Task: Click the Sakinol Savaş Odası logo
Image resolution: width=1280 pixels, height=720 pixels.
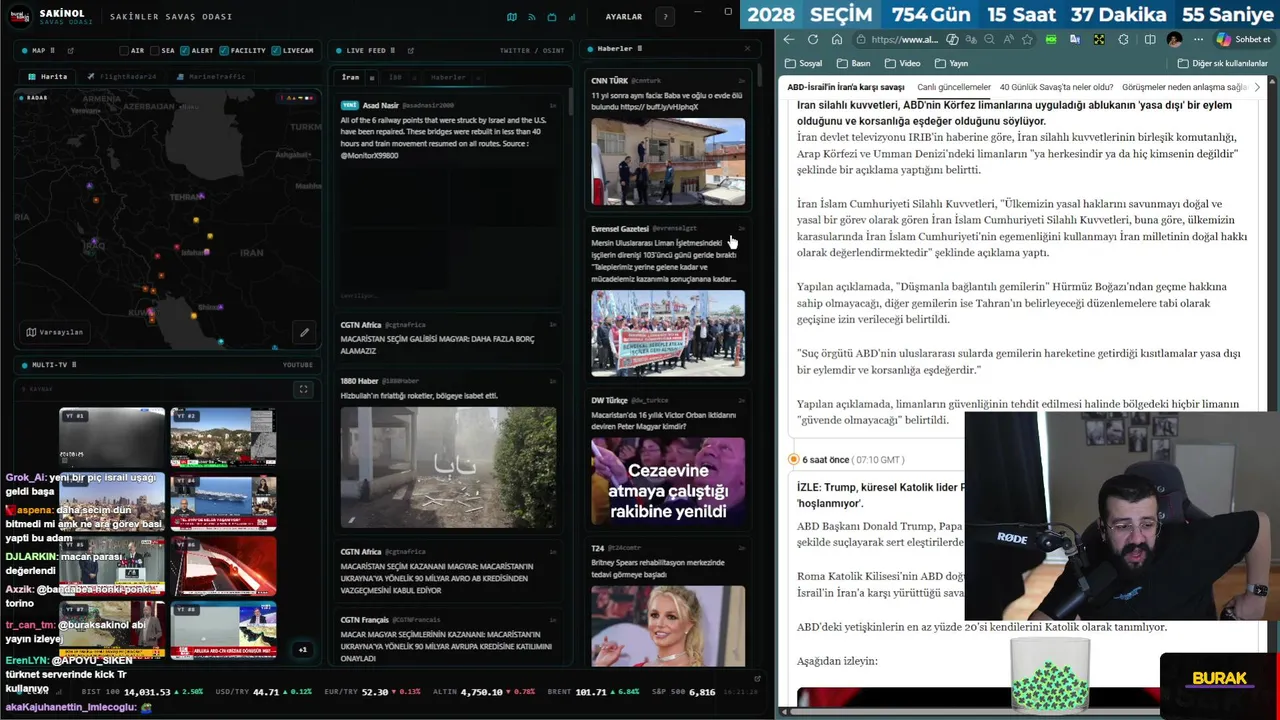Action: [x=21, y=17]
